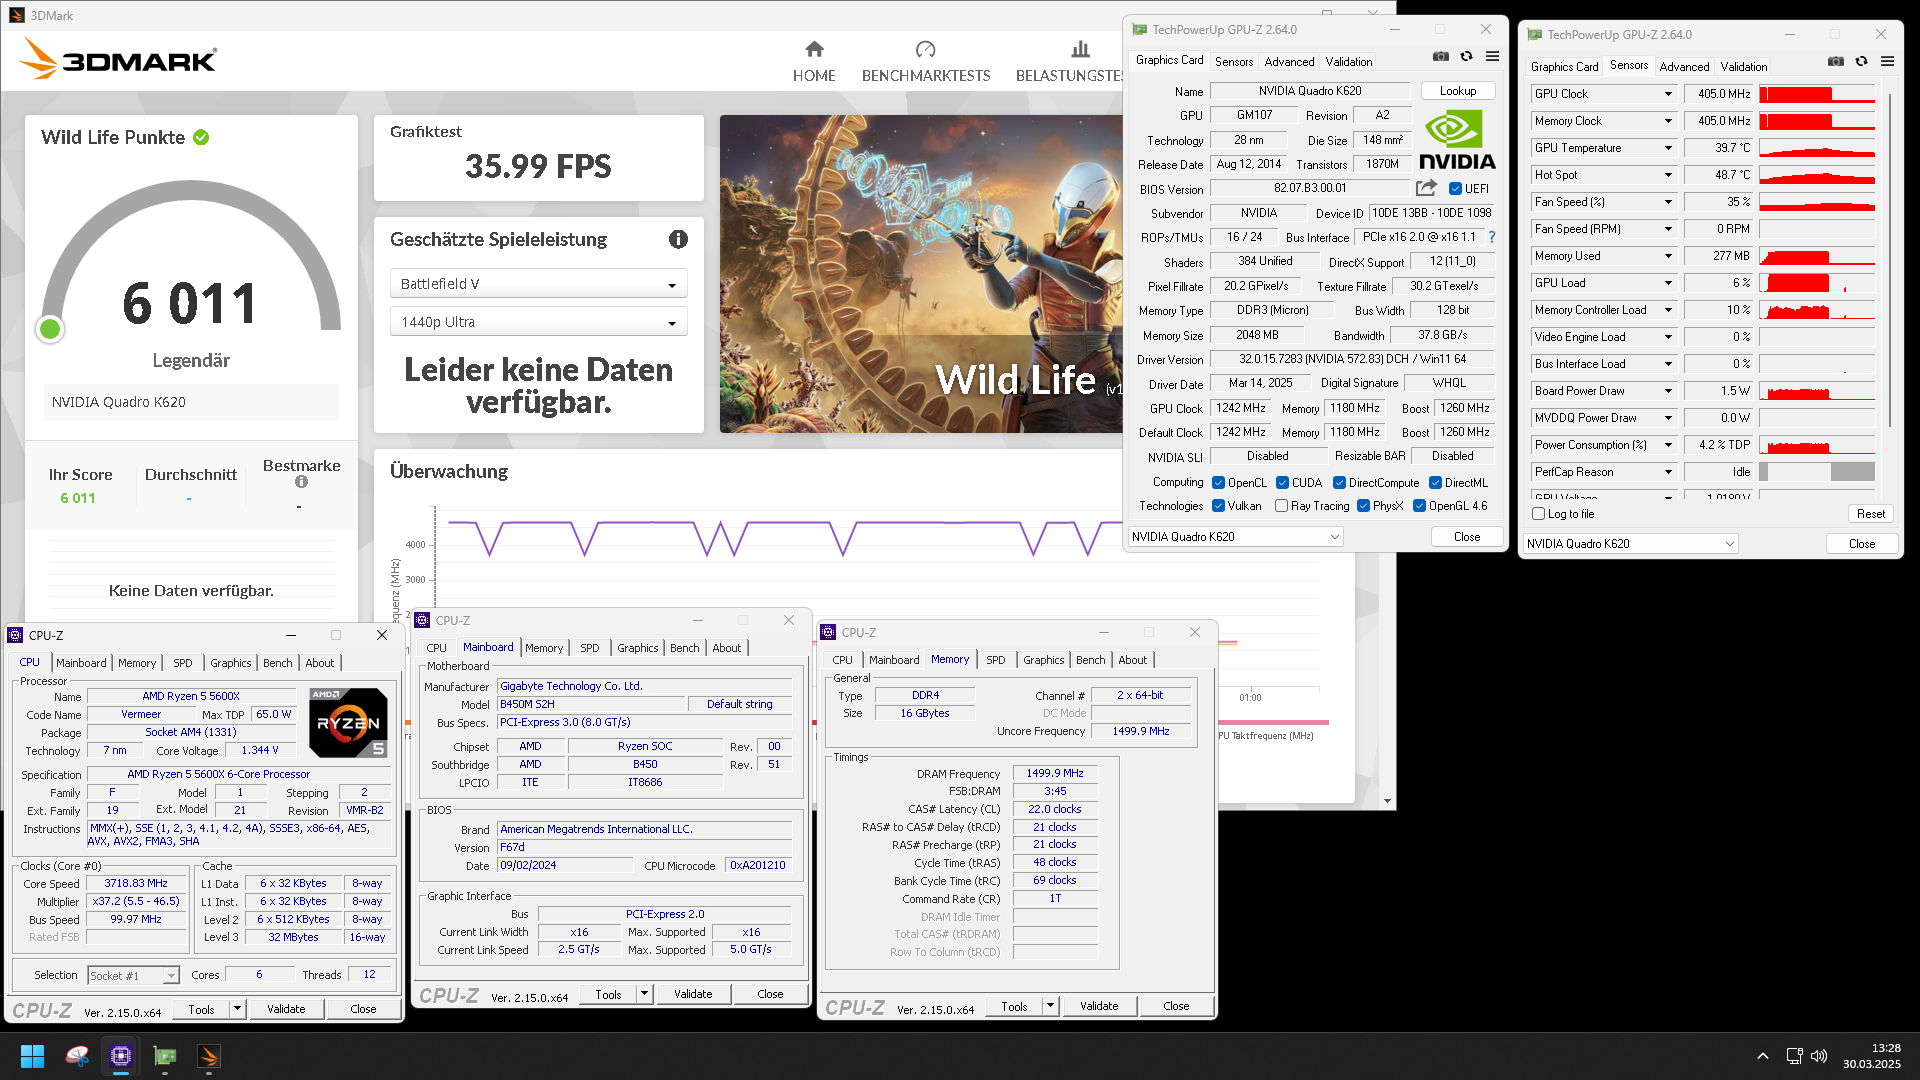Open the BELASTUNGSTESTS bar chart icon
This screenshot has height=1080, width=1920.
[1080, 49]
